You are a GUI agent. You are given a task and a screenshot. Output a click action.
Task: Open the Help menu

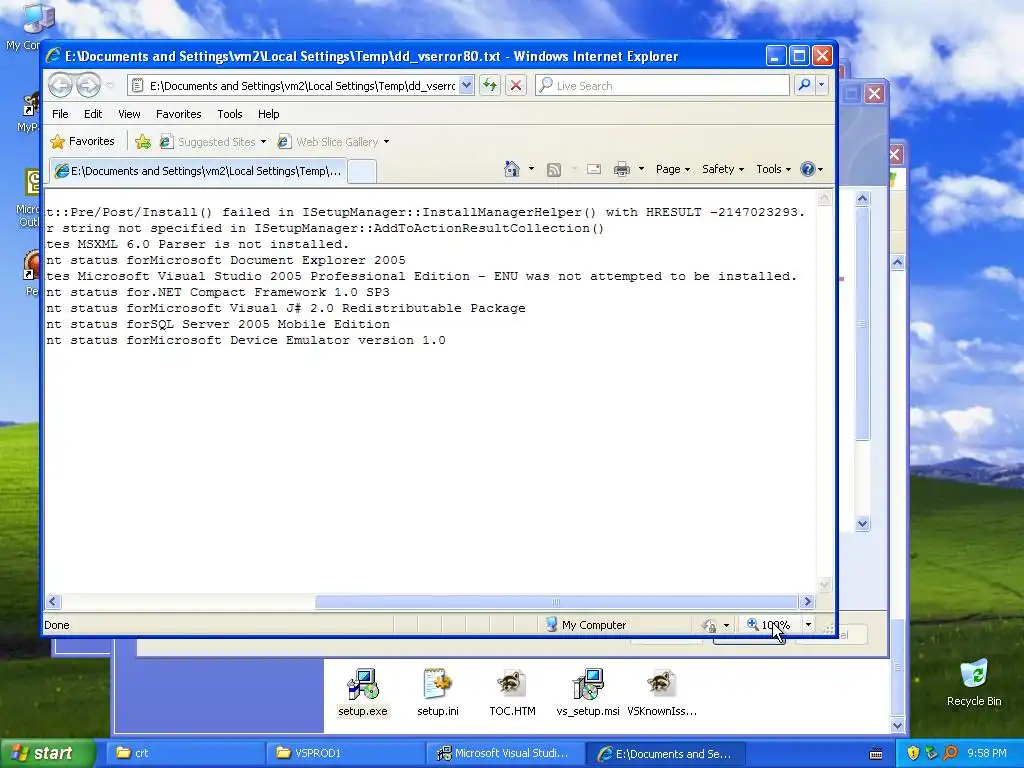pyautogui.click(x=268, y=114)
